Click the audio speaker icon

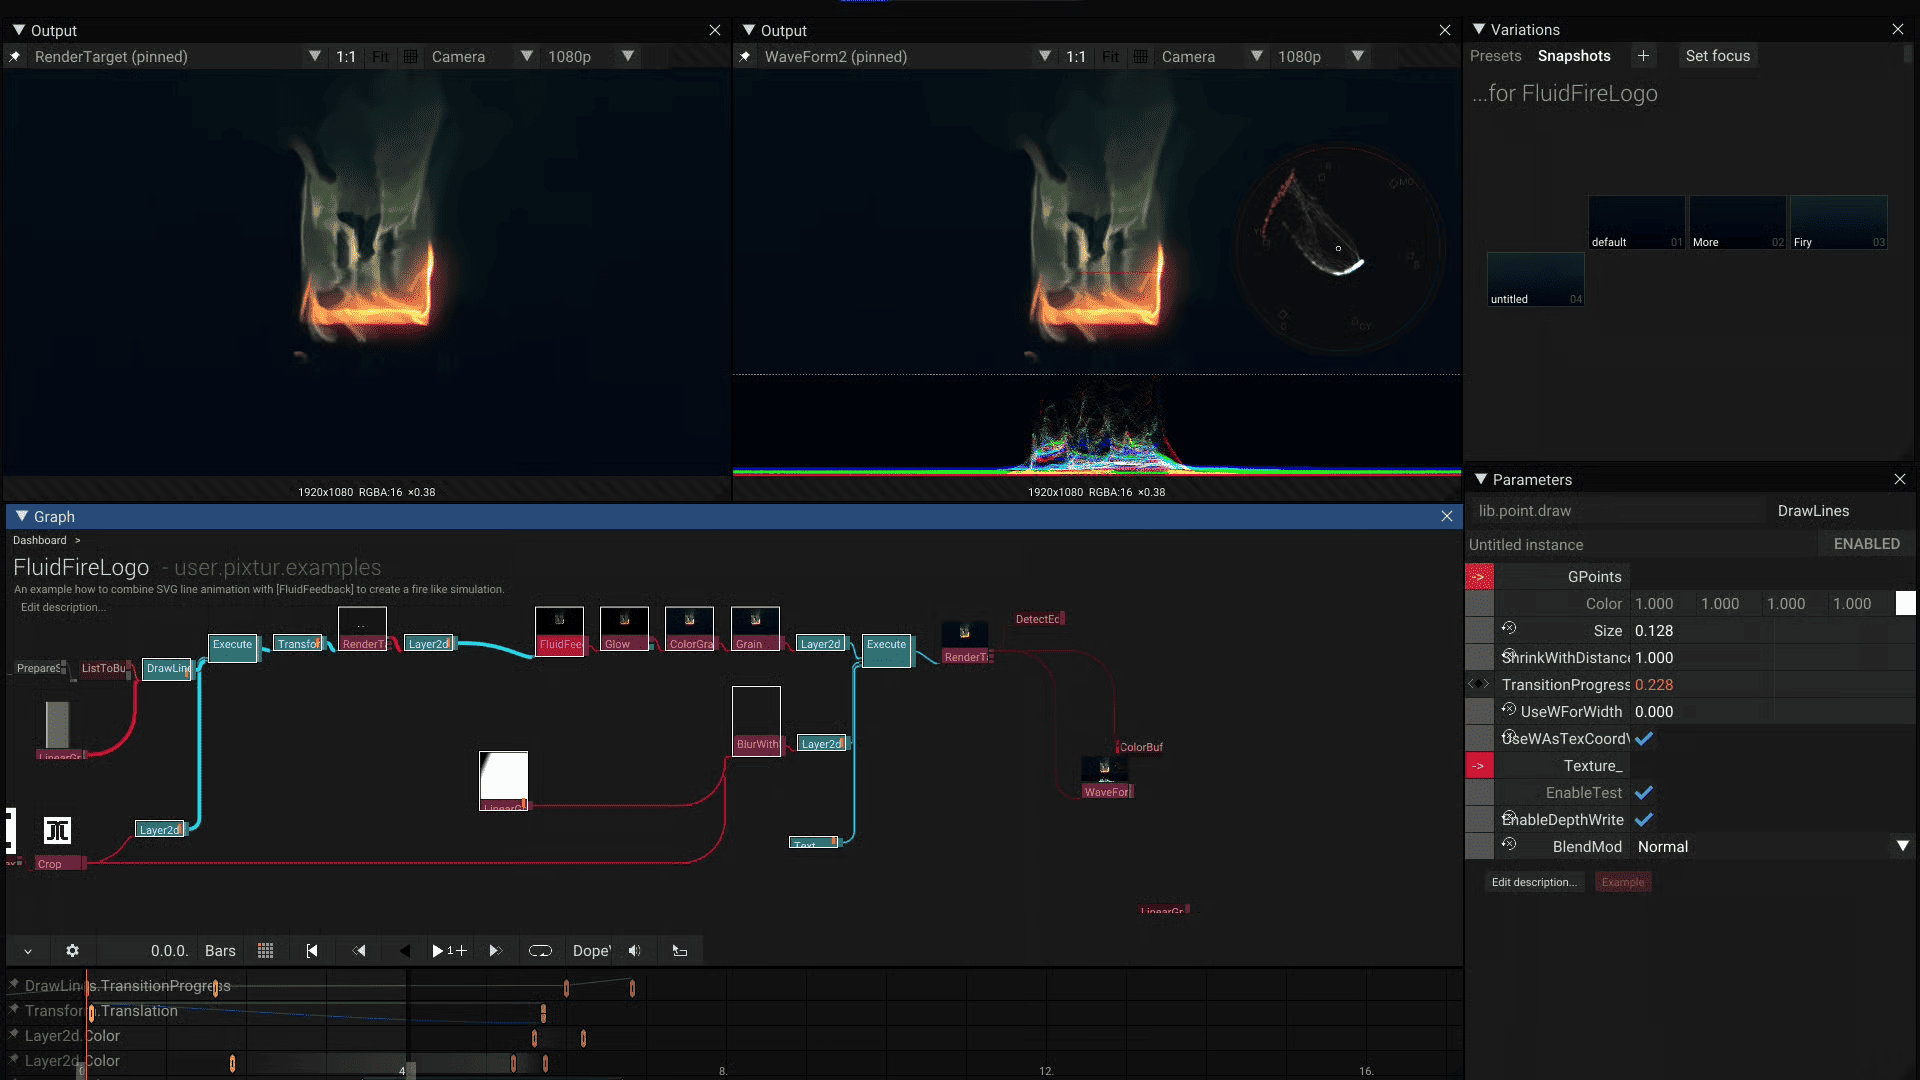pos(634,951)
